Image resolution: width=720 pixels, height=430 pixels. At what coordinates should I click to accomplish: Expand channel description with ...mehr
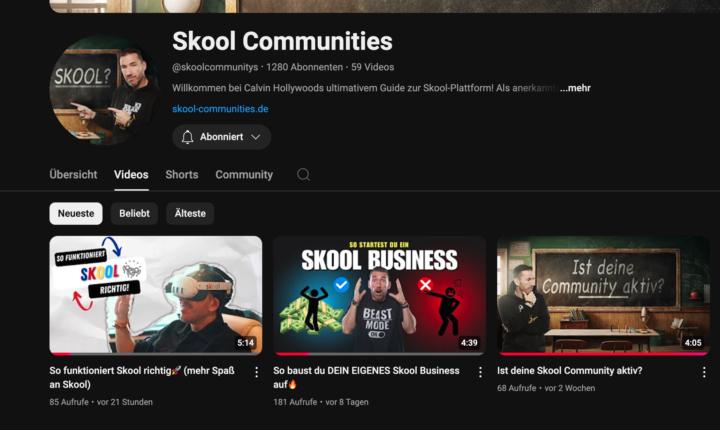coord(575,88)
